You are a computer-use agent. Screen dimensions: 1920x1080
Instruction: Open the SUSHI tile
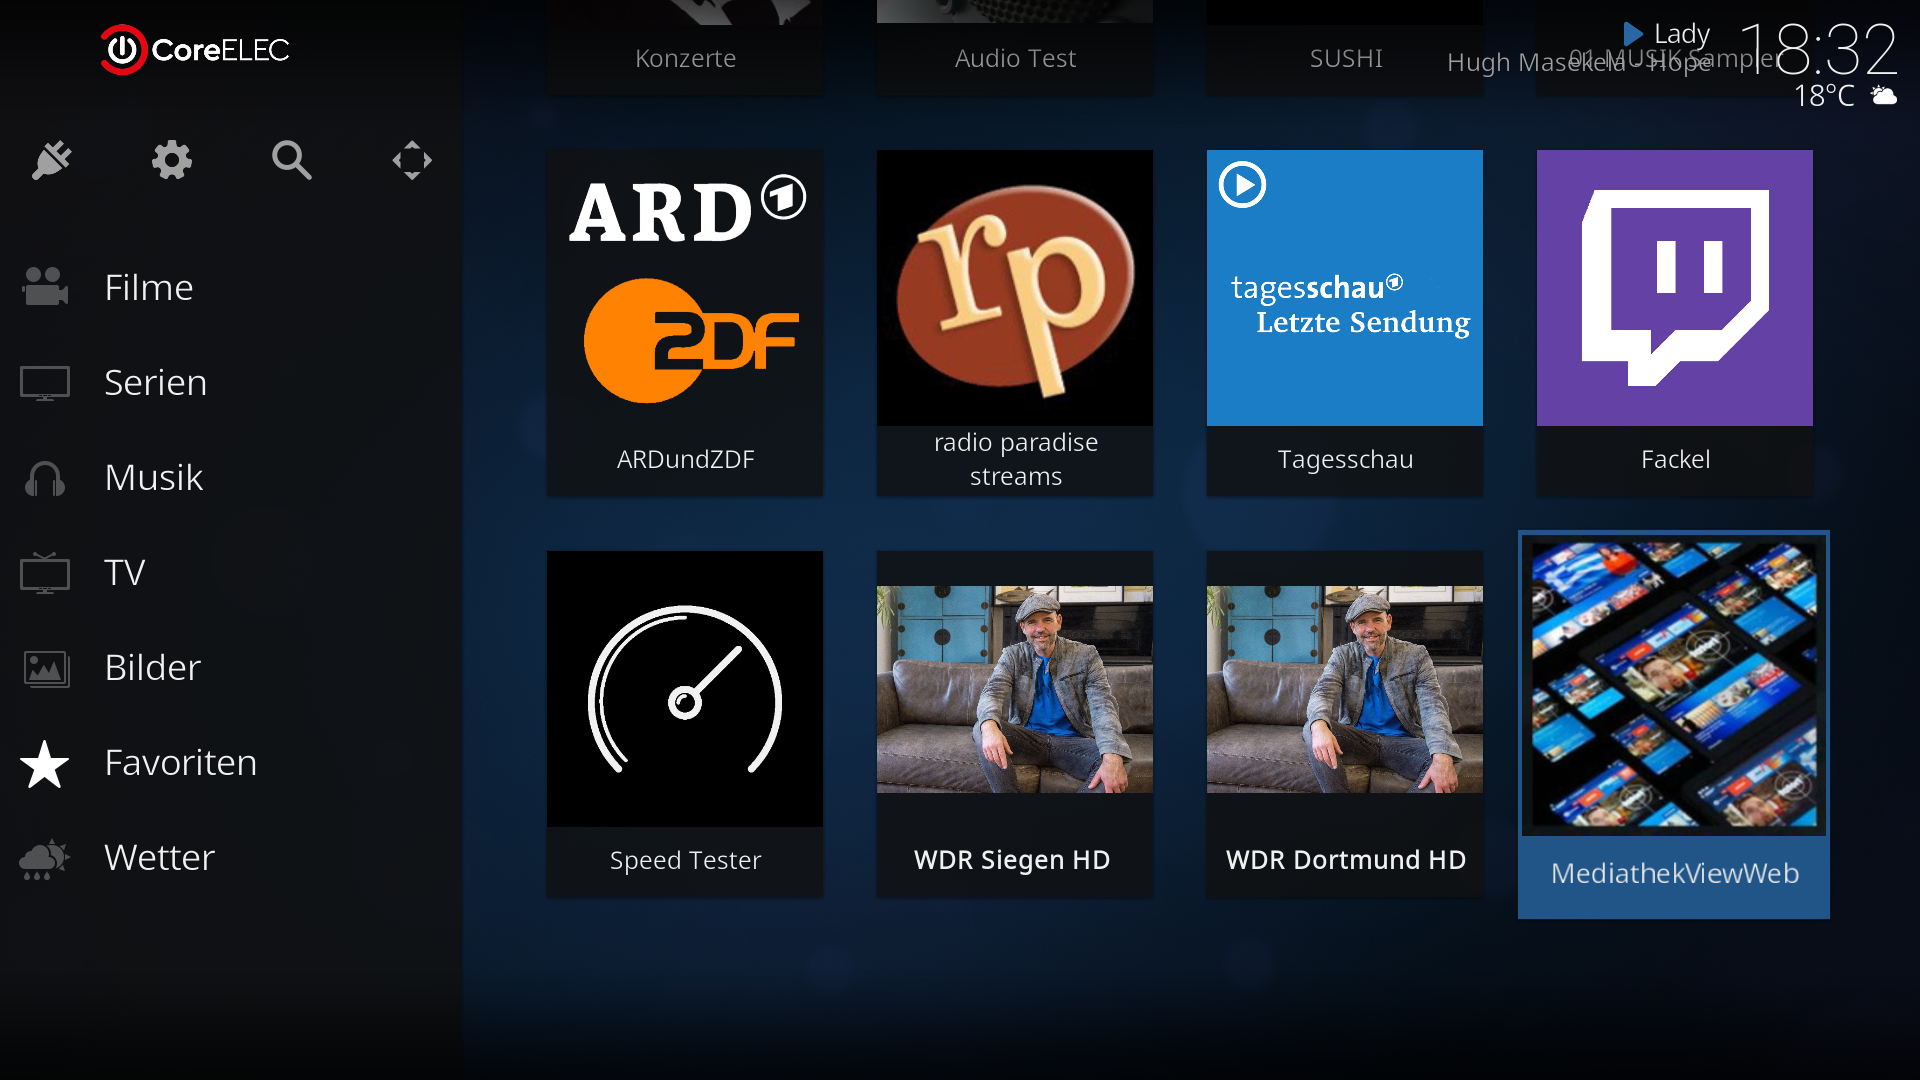pos(1345,47)
